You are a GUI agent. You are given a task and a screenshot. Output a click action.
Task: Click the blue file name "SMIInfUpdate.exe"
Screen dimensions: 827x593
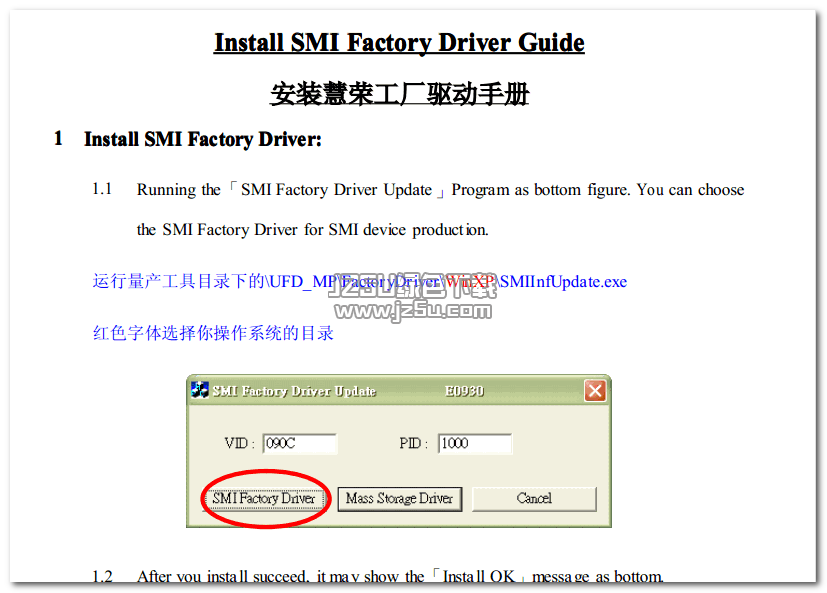click(x=563, y=282)
